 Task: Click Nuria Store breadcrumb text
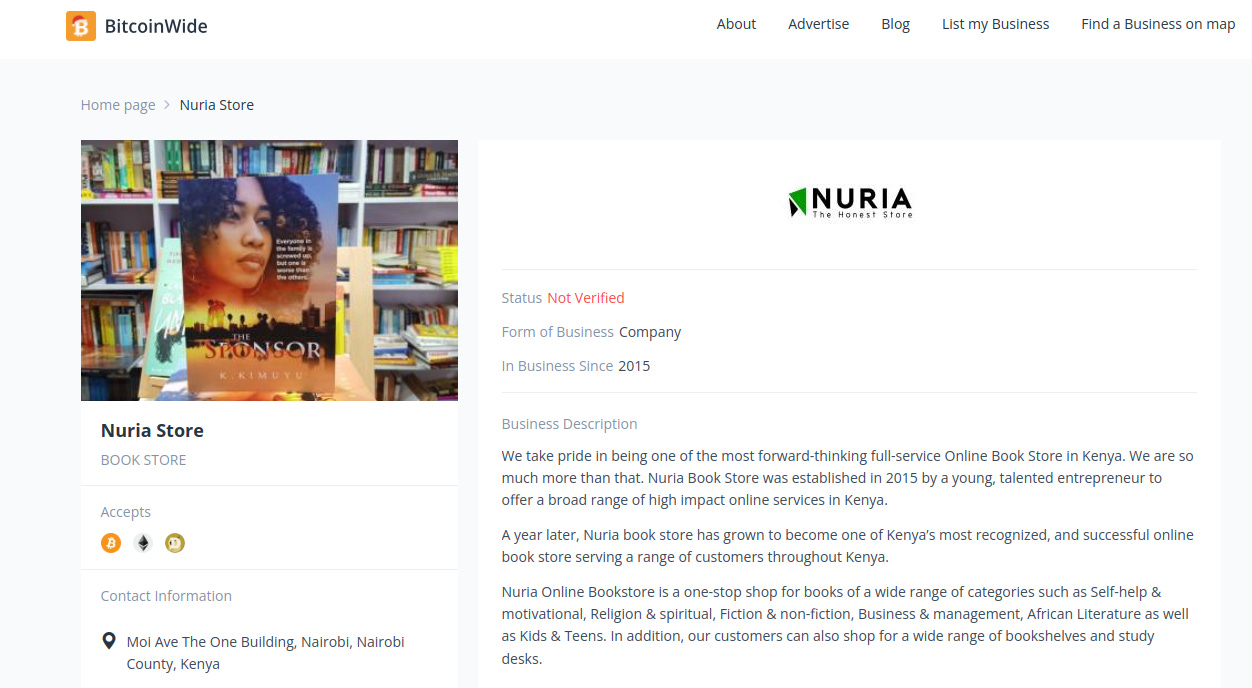pos(217,105)
